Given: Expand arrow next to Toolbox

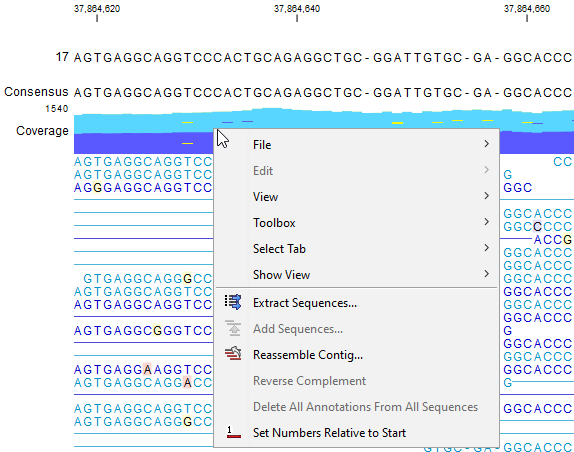Looking at the screenshot, I should [x=487, y=222].
